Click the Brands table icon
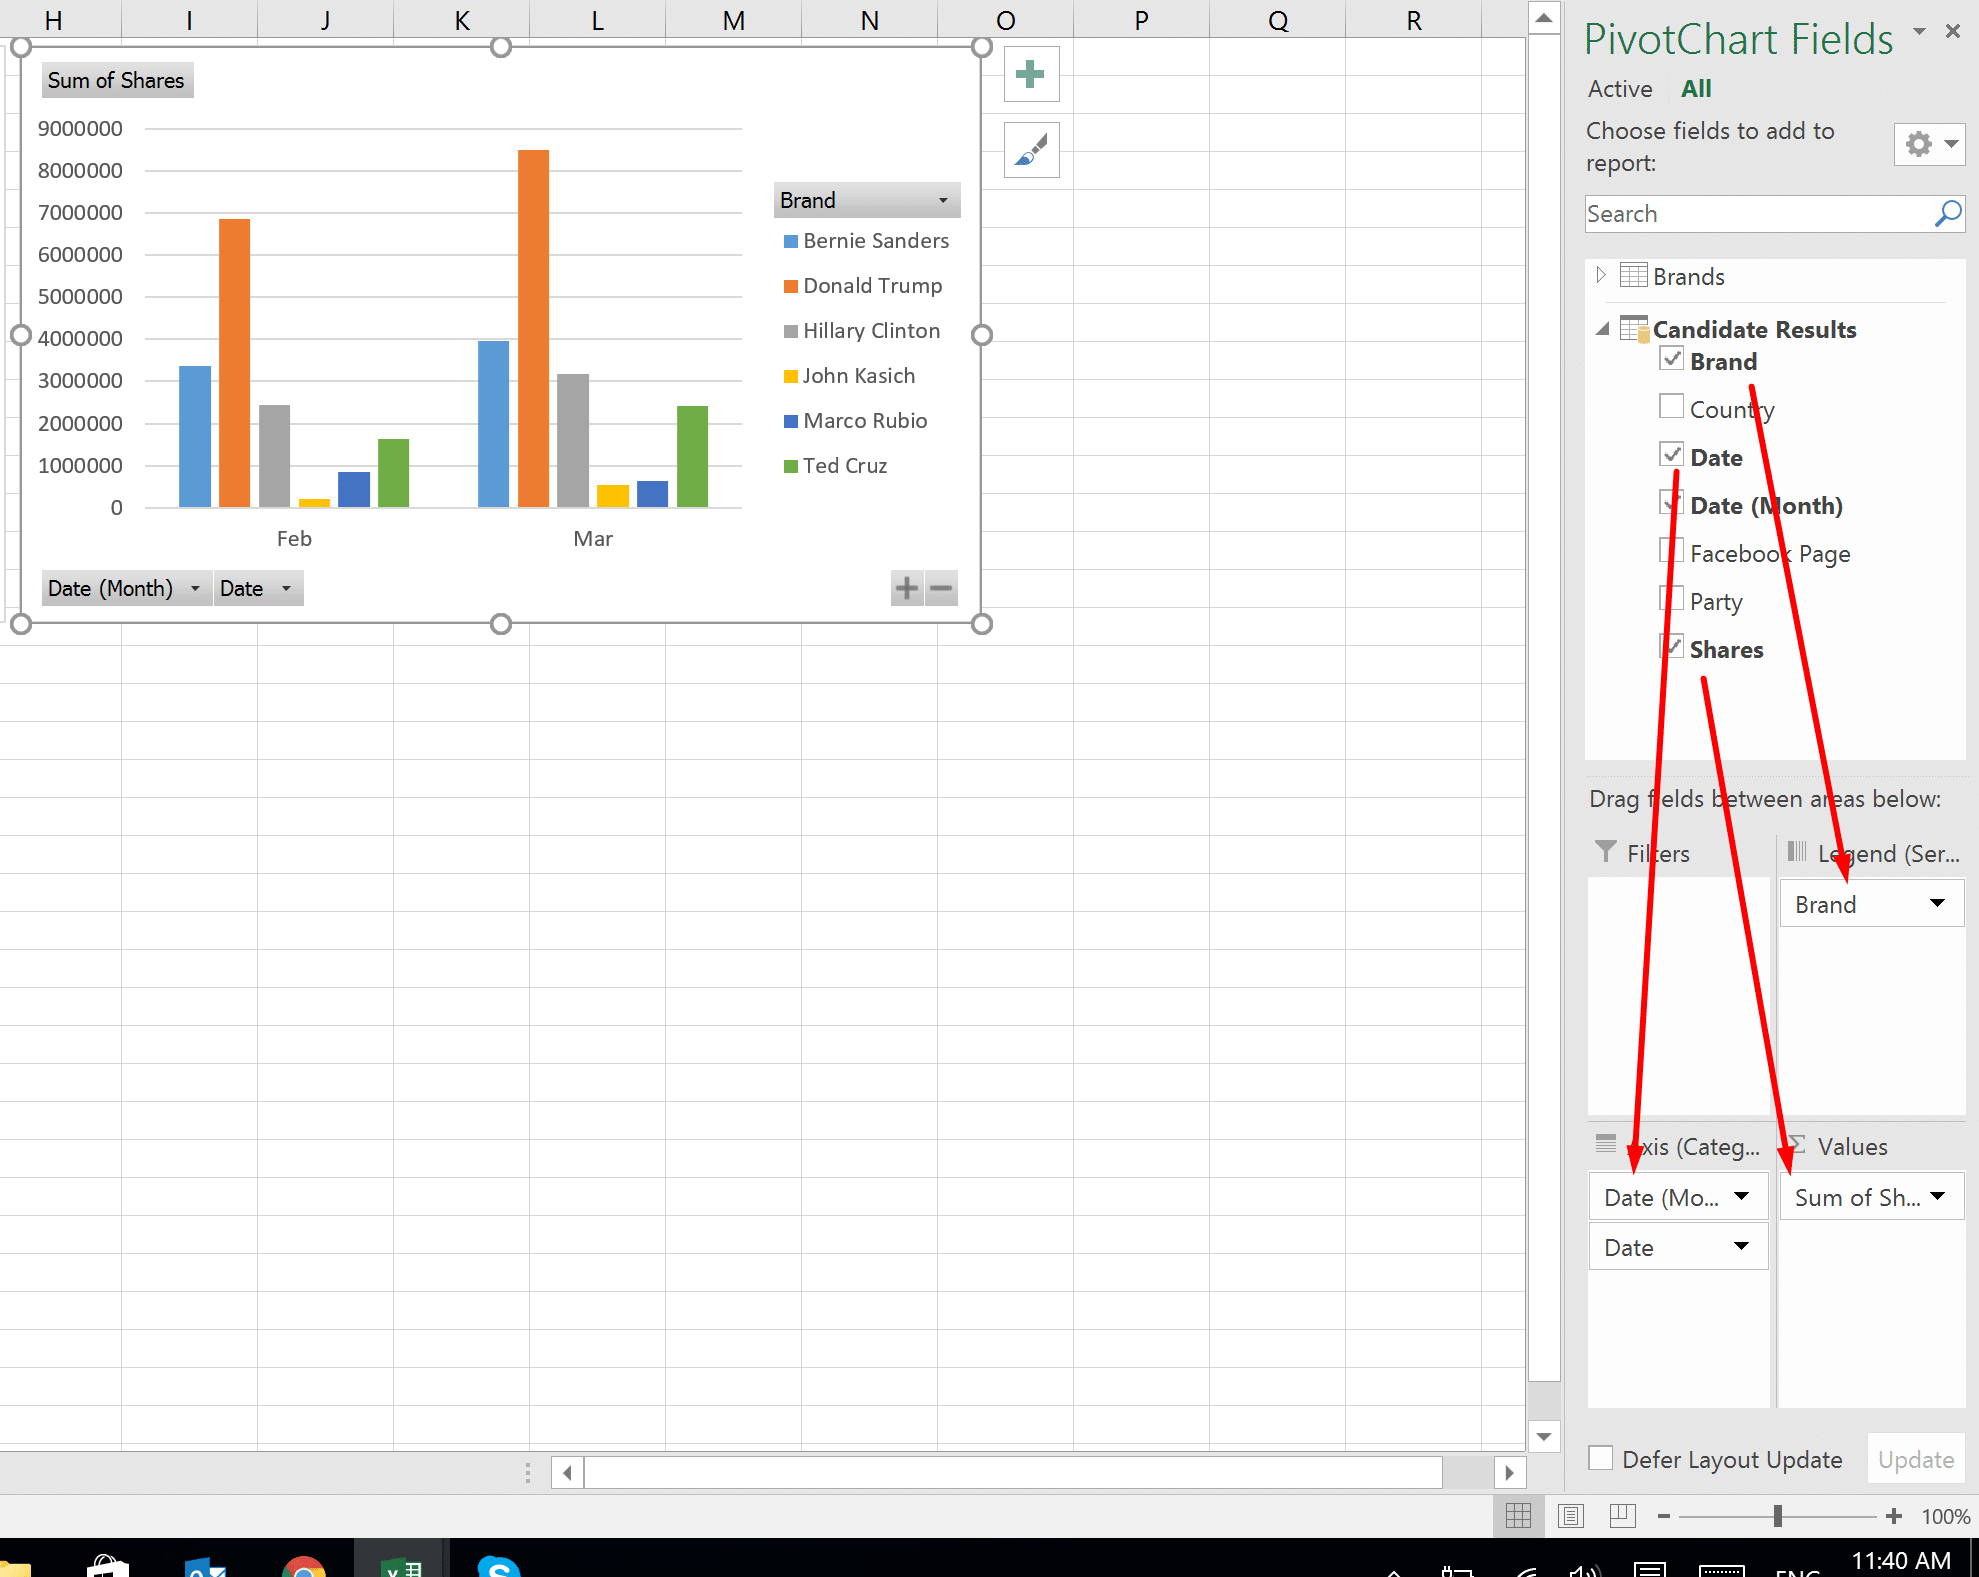 pyautogui.click(x=1633, y=275)
